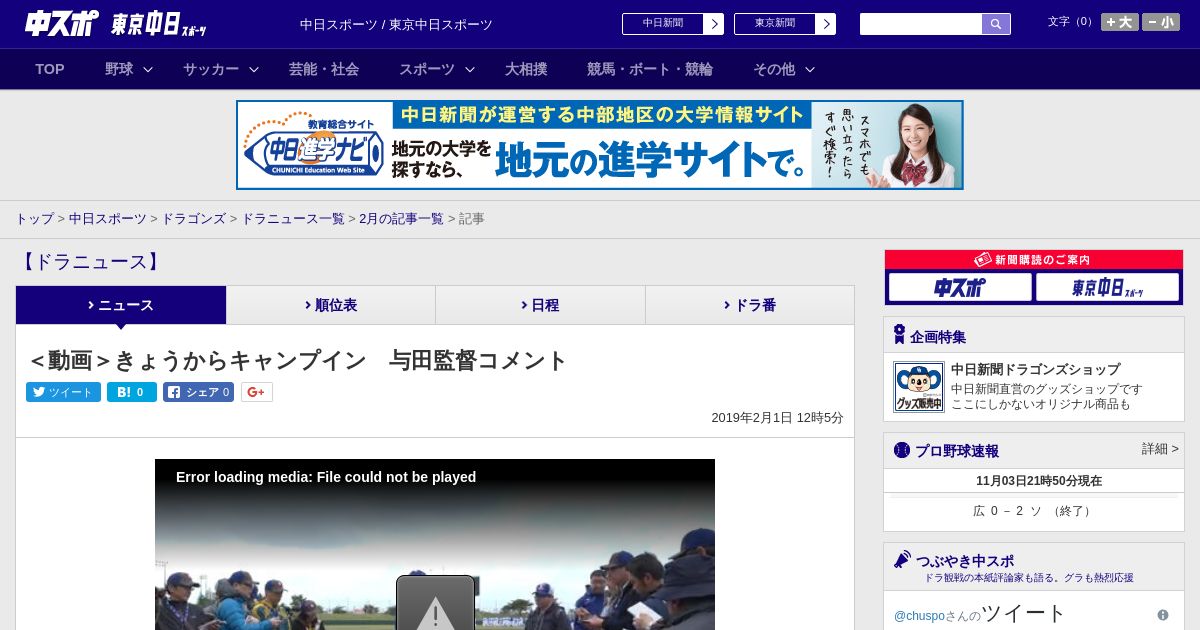Image resolution: width=1200 pixels, height=630 pixels.
Task: Click the 新聞購読のご案内 banner header
Action: click(x=1034, y=259)
